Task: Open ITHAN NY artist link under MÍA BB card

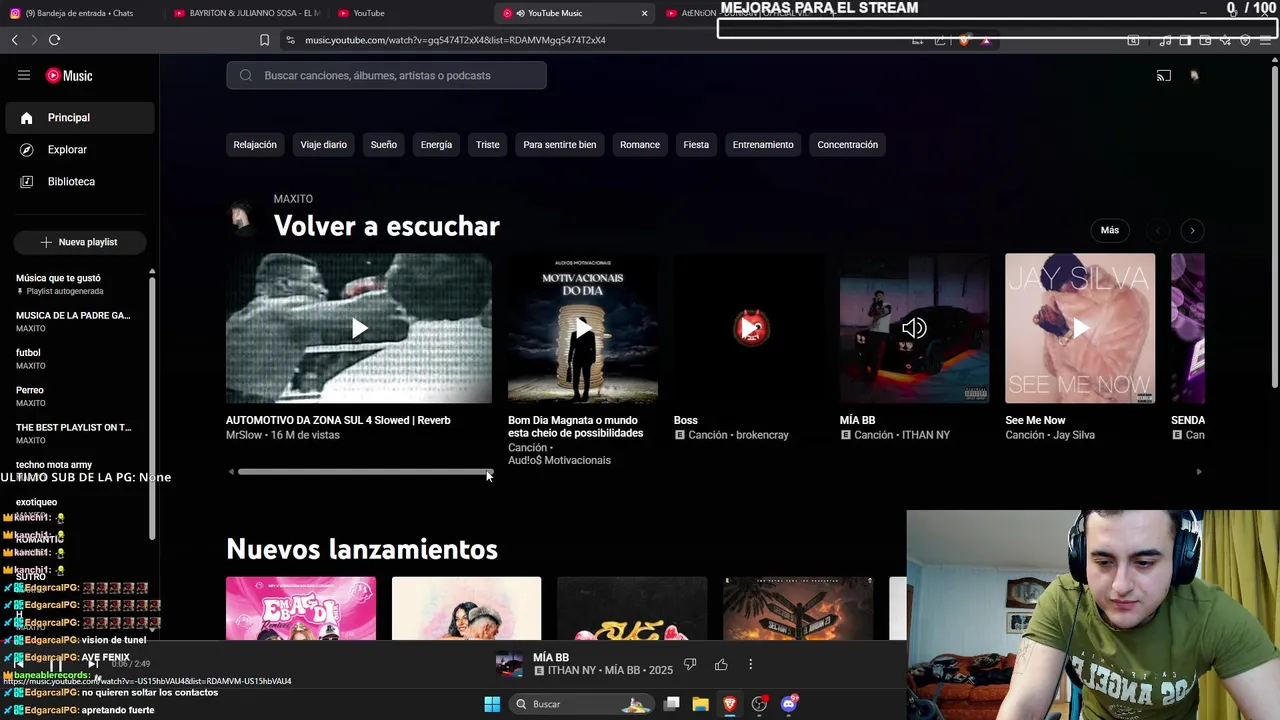Action: coord(925,435)
